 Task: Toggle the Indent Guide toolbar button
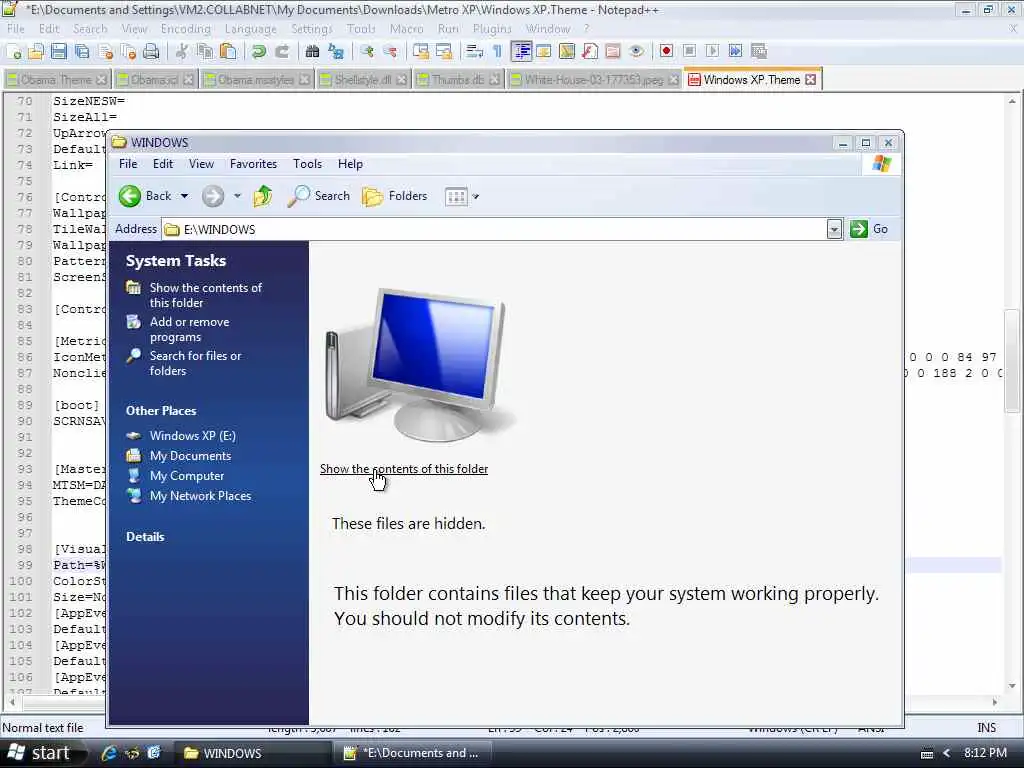click(x=521, y=51)
